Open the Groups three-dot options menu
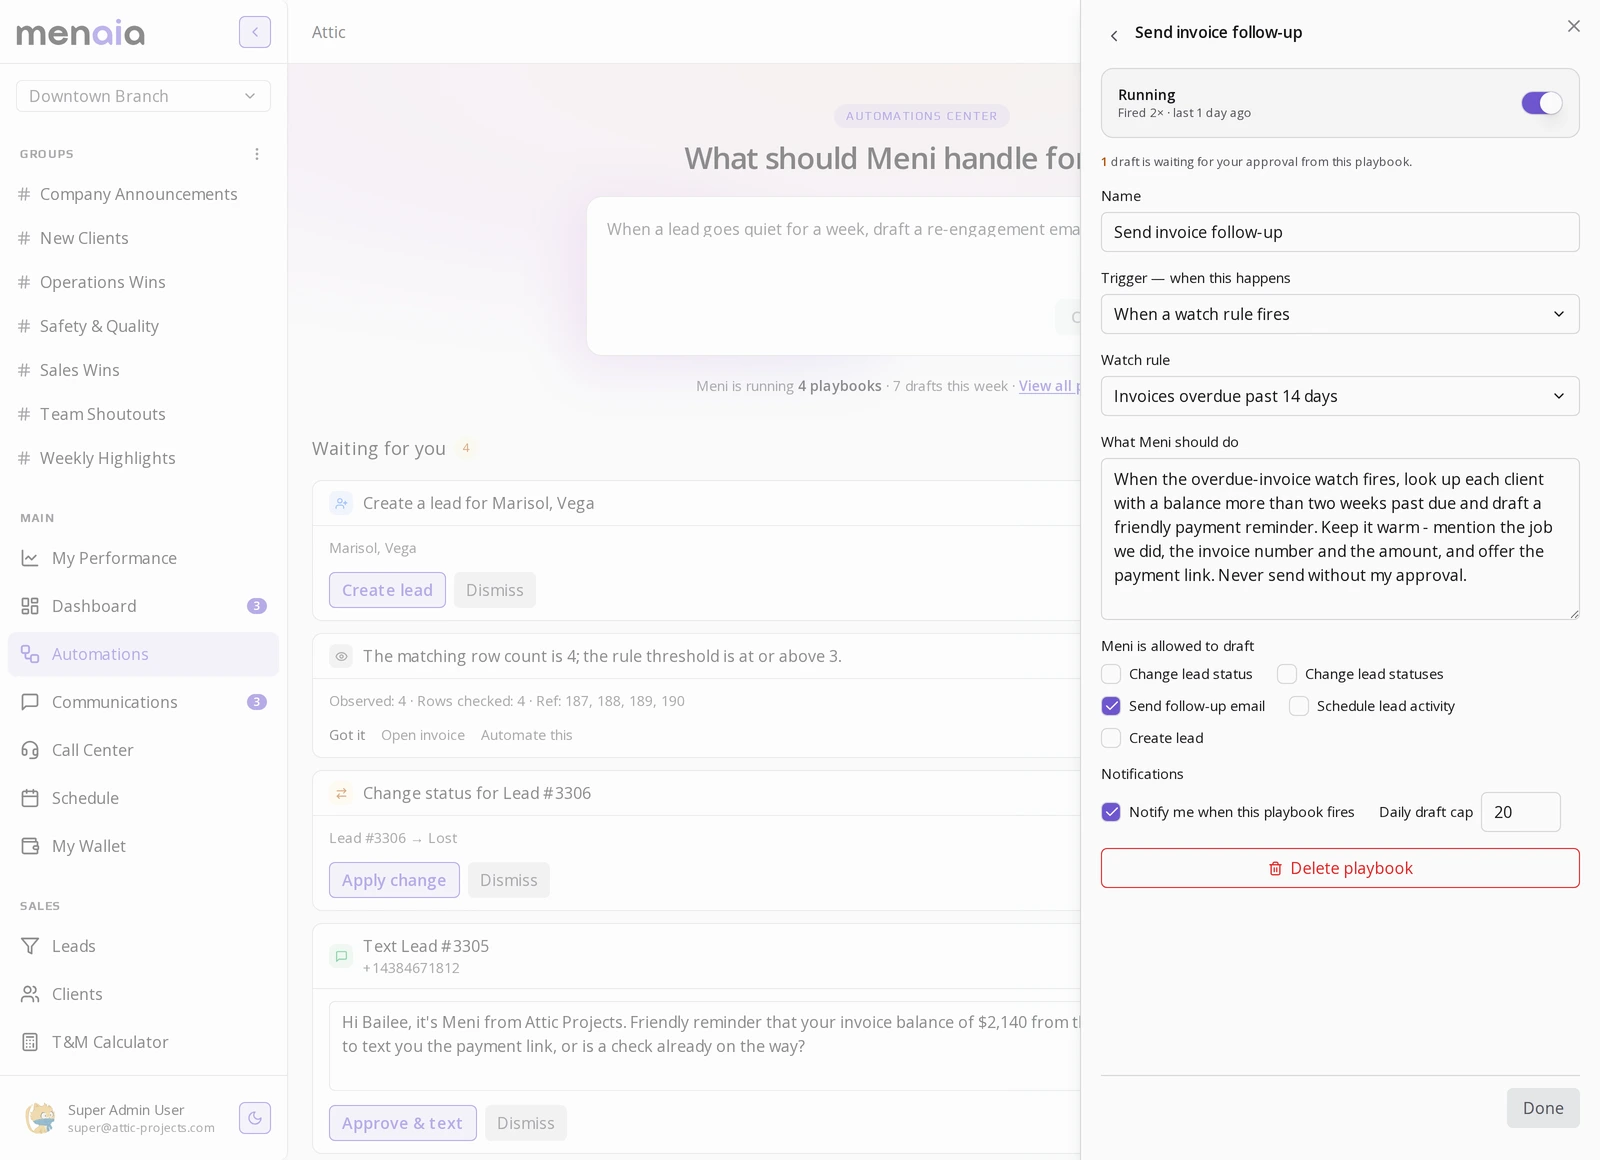This screenshot has height=1160, width=1600. (257, 154)
